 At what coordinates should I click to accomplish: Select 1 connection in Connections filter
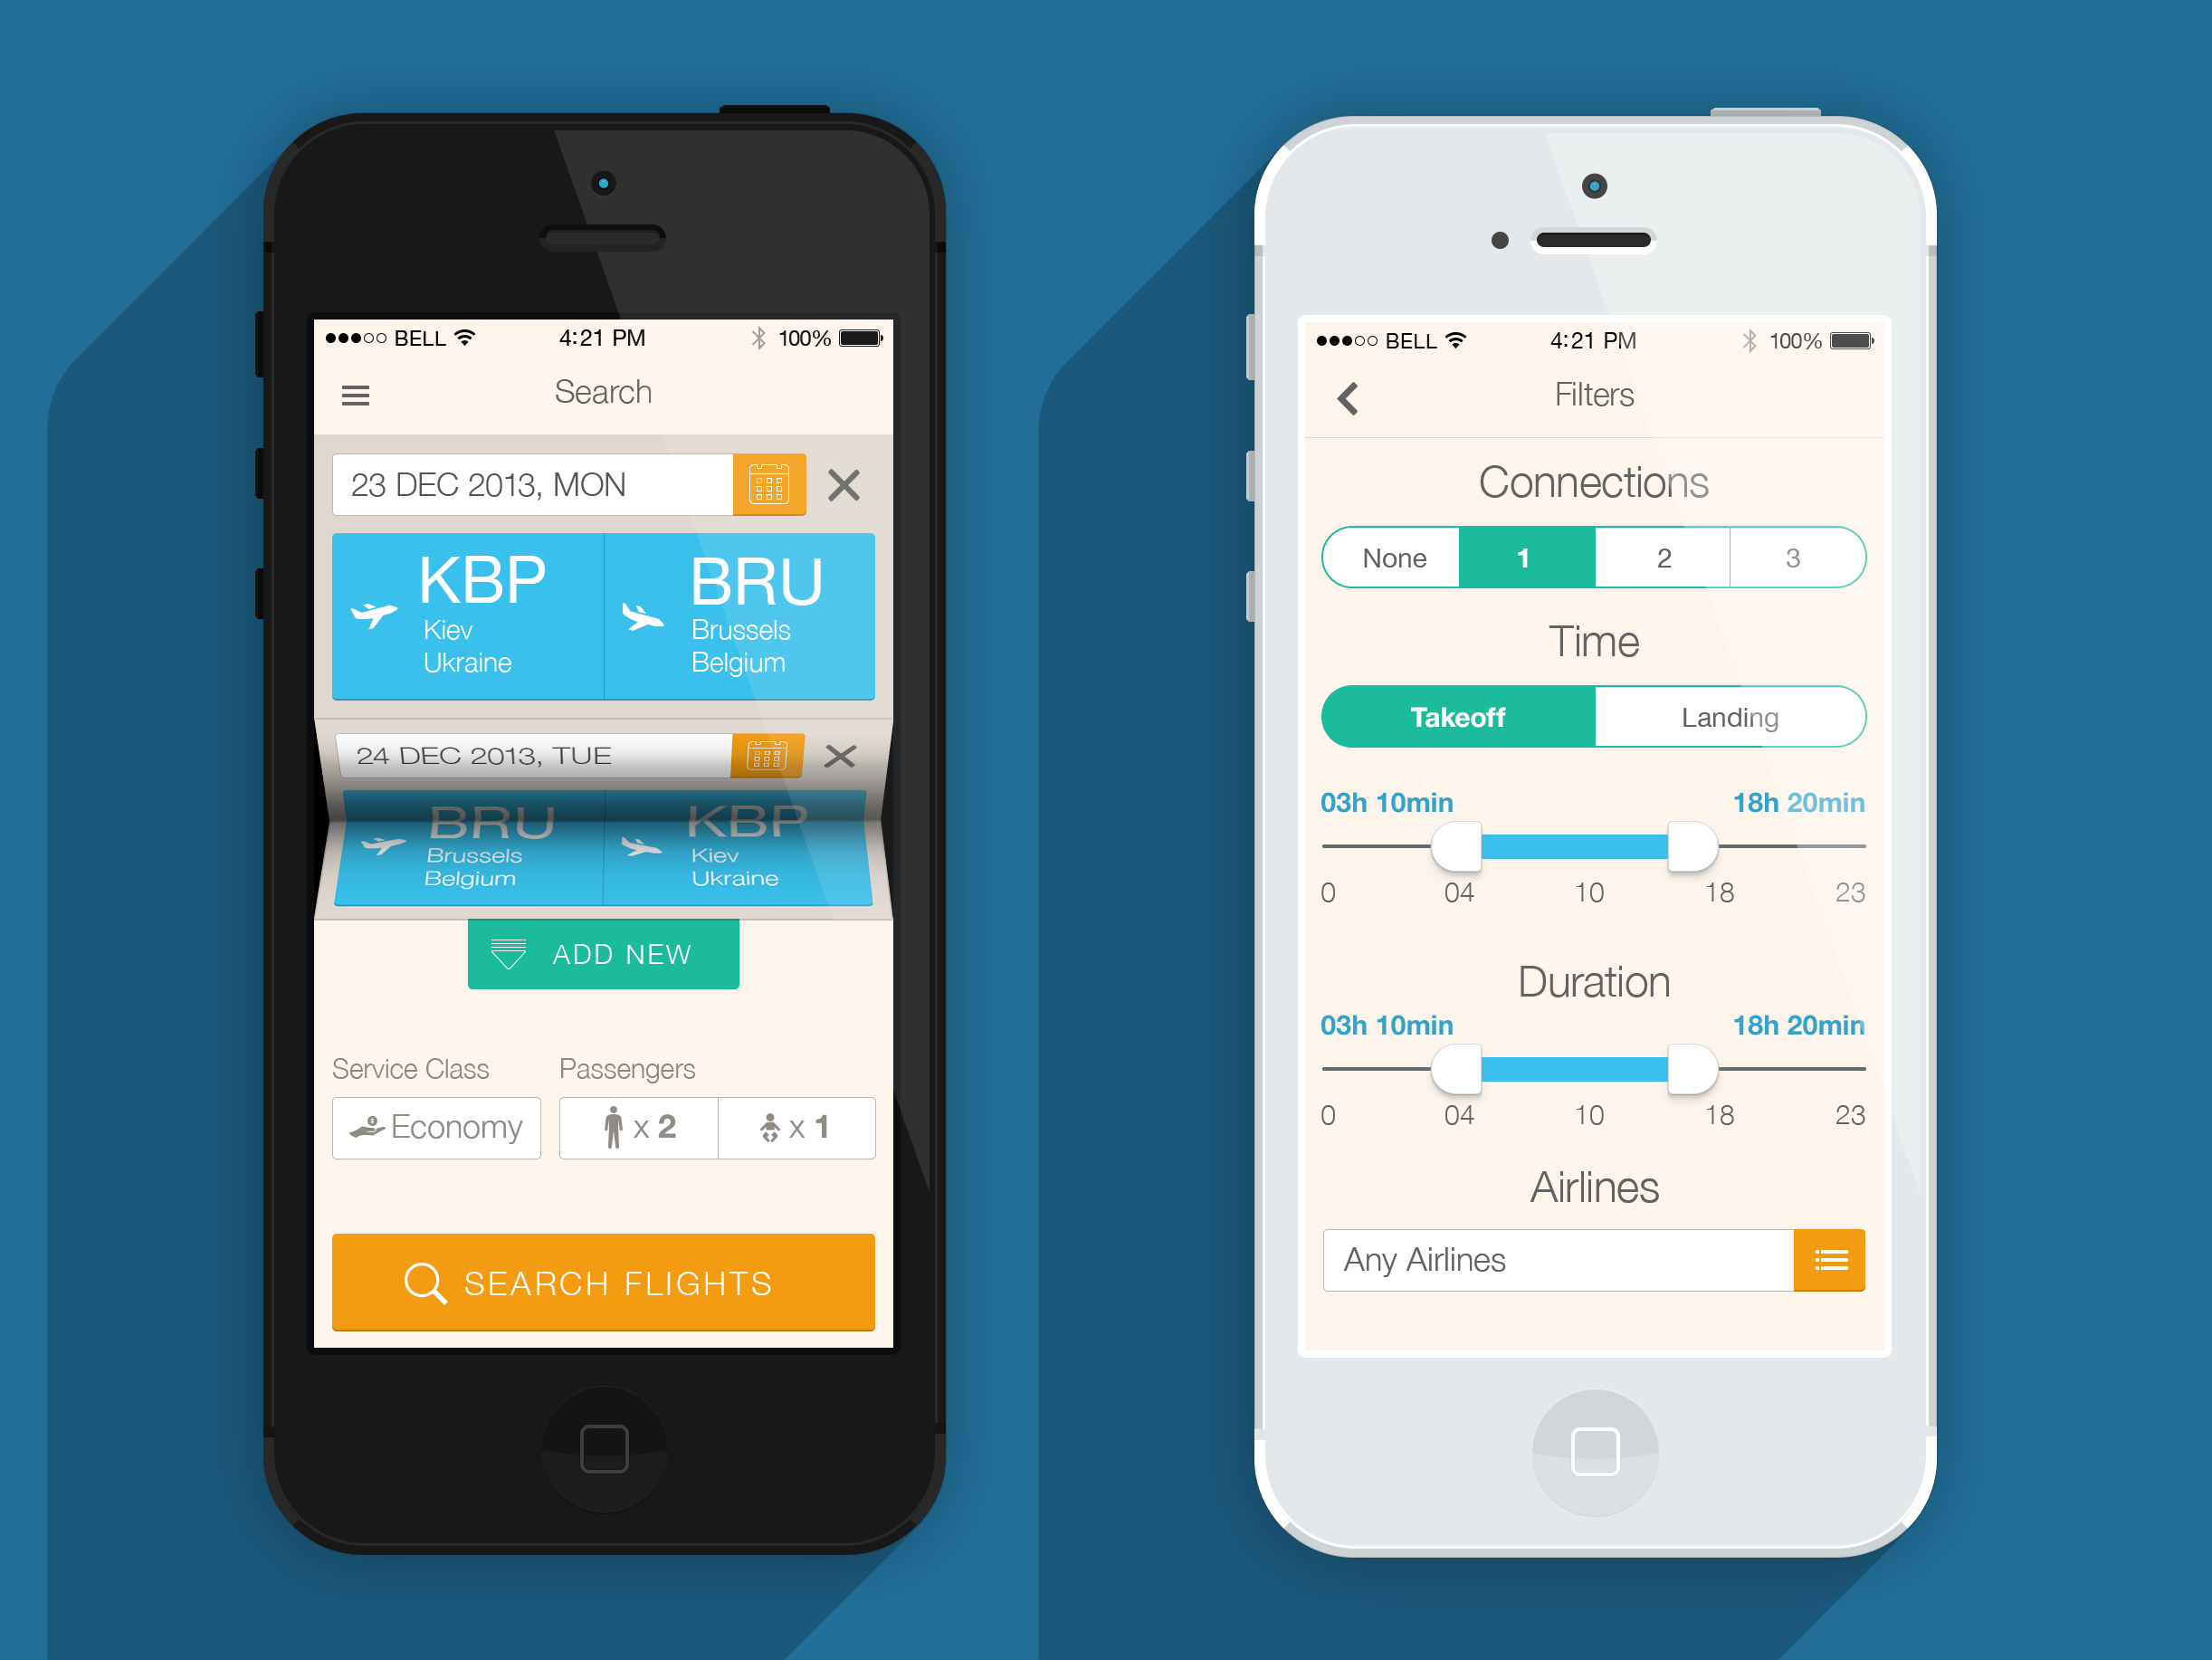point(1530,557)
